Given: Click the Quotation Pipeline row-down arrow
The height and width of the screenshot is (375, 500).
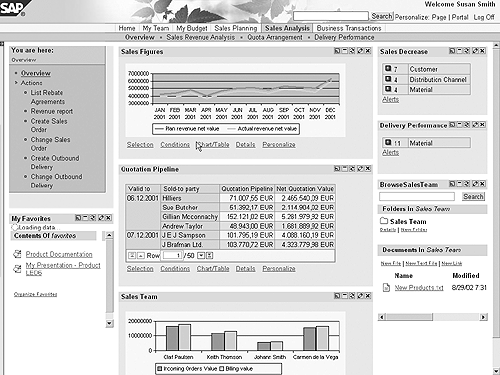Looking at the screenshot, I should coord(201,256).
